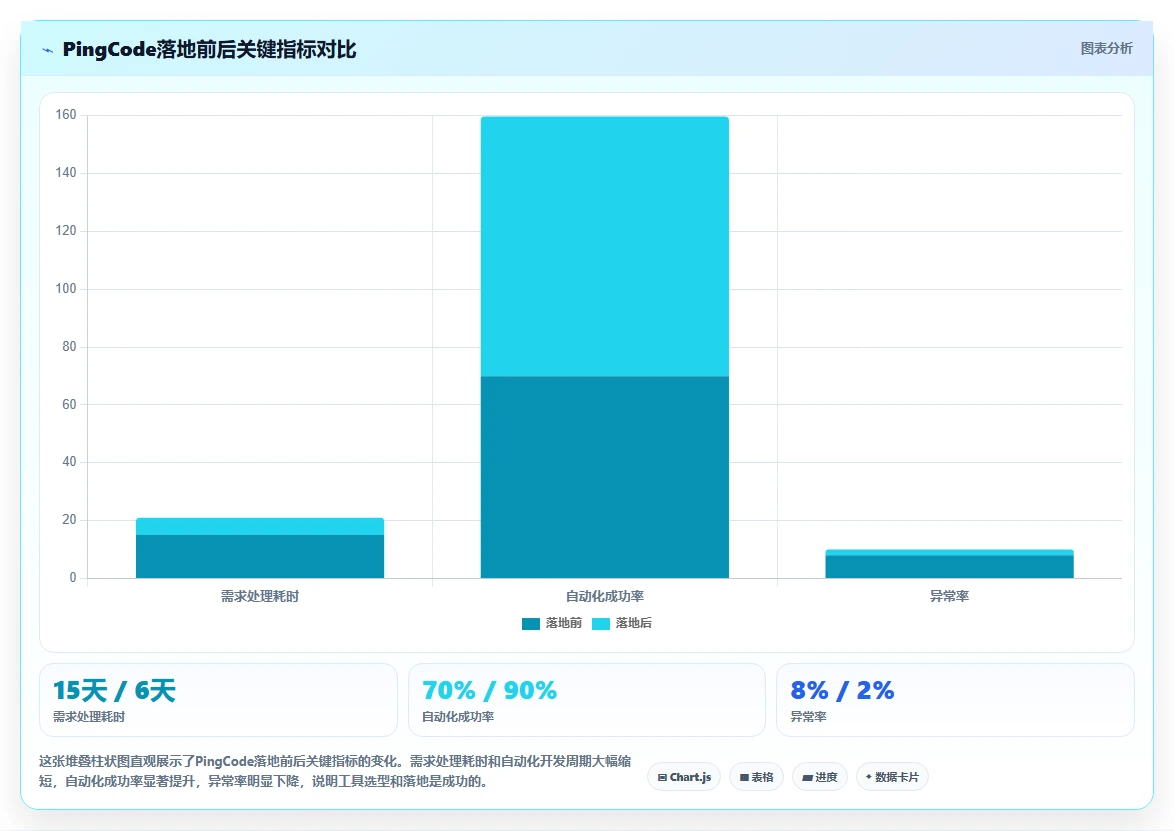Click the icon in the Chart.js tag
The image size is (1174, 831).
point(662,778)
